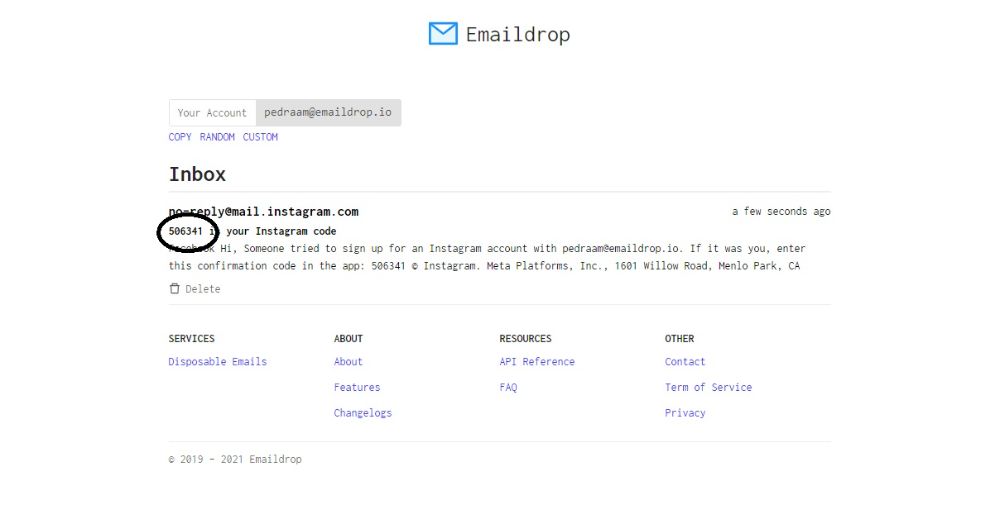This screenshot has width=1000, height=524.
Task: Open the 'your Instagram code' subject line
Action: click(x=281, y=231)
